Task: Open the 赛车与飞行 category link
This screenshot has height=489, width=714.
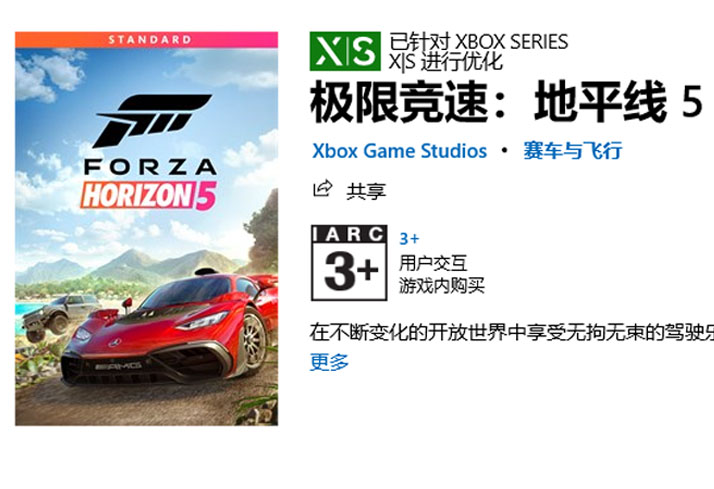Action: click(x=572, y=151)
